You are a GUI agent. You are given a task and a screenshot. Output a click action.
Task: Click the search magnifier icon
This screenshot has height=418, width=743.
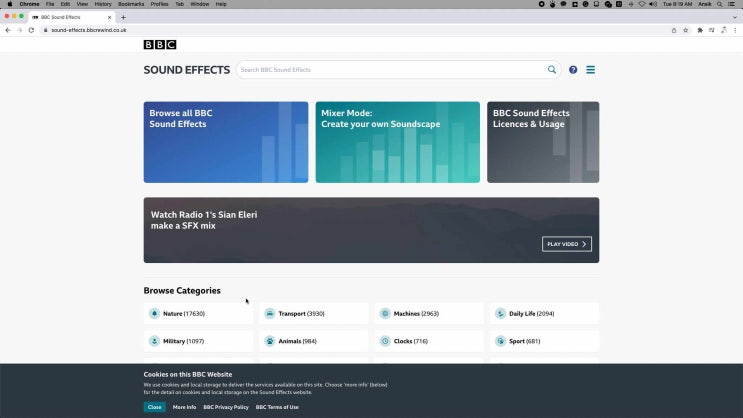[552, 70]
